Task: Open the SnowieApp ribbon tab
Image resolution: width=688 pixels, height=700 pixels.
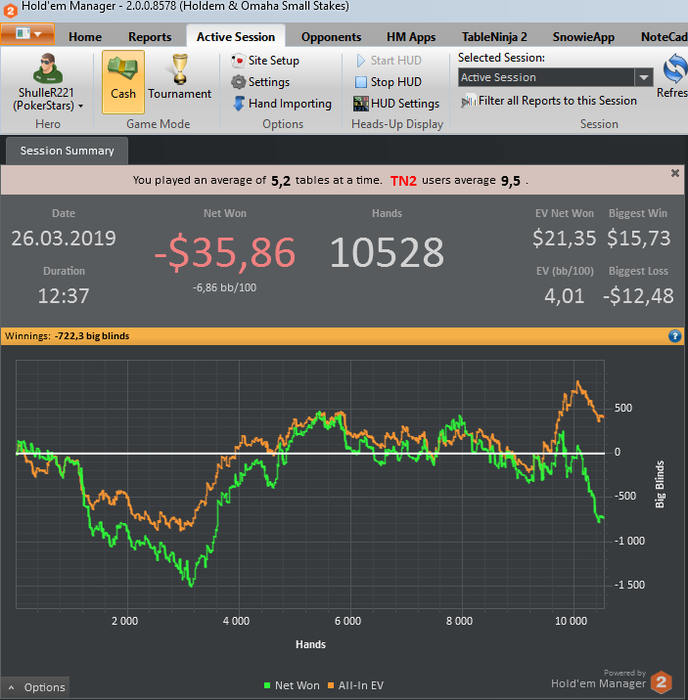Action: [583, 37]
